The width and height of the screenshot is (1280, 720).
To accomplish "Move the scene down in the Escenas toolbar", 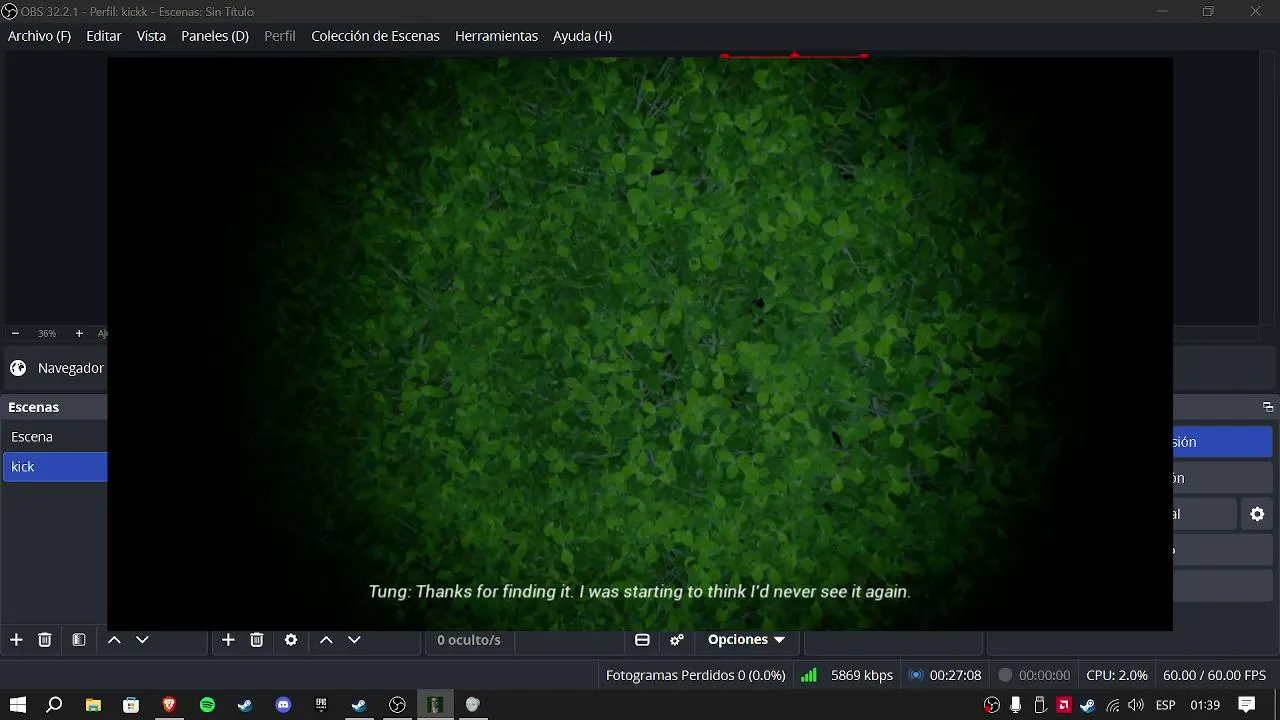I will [142, 640].
